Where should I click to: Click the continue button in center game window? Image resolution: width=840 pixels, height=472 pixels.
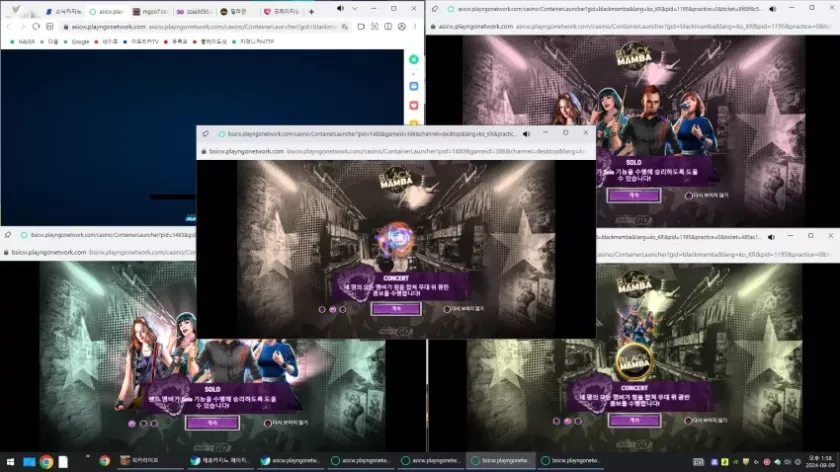[395, 309]
